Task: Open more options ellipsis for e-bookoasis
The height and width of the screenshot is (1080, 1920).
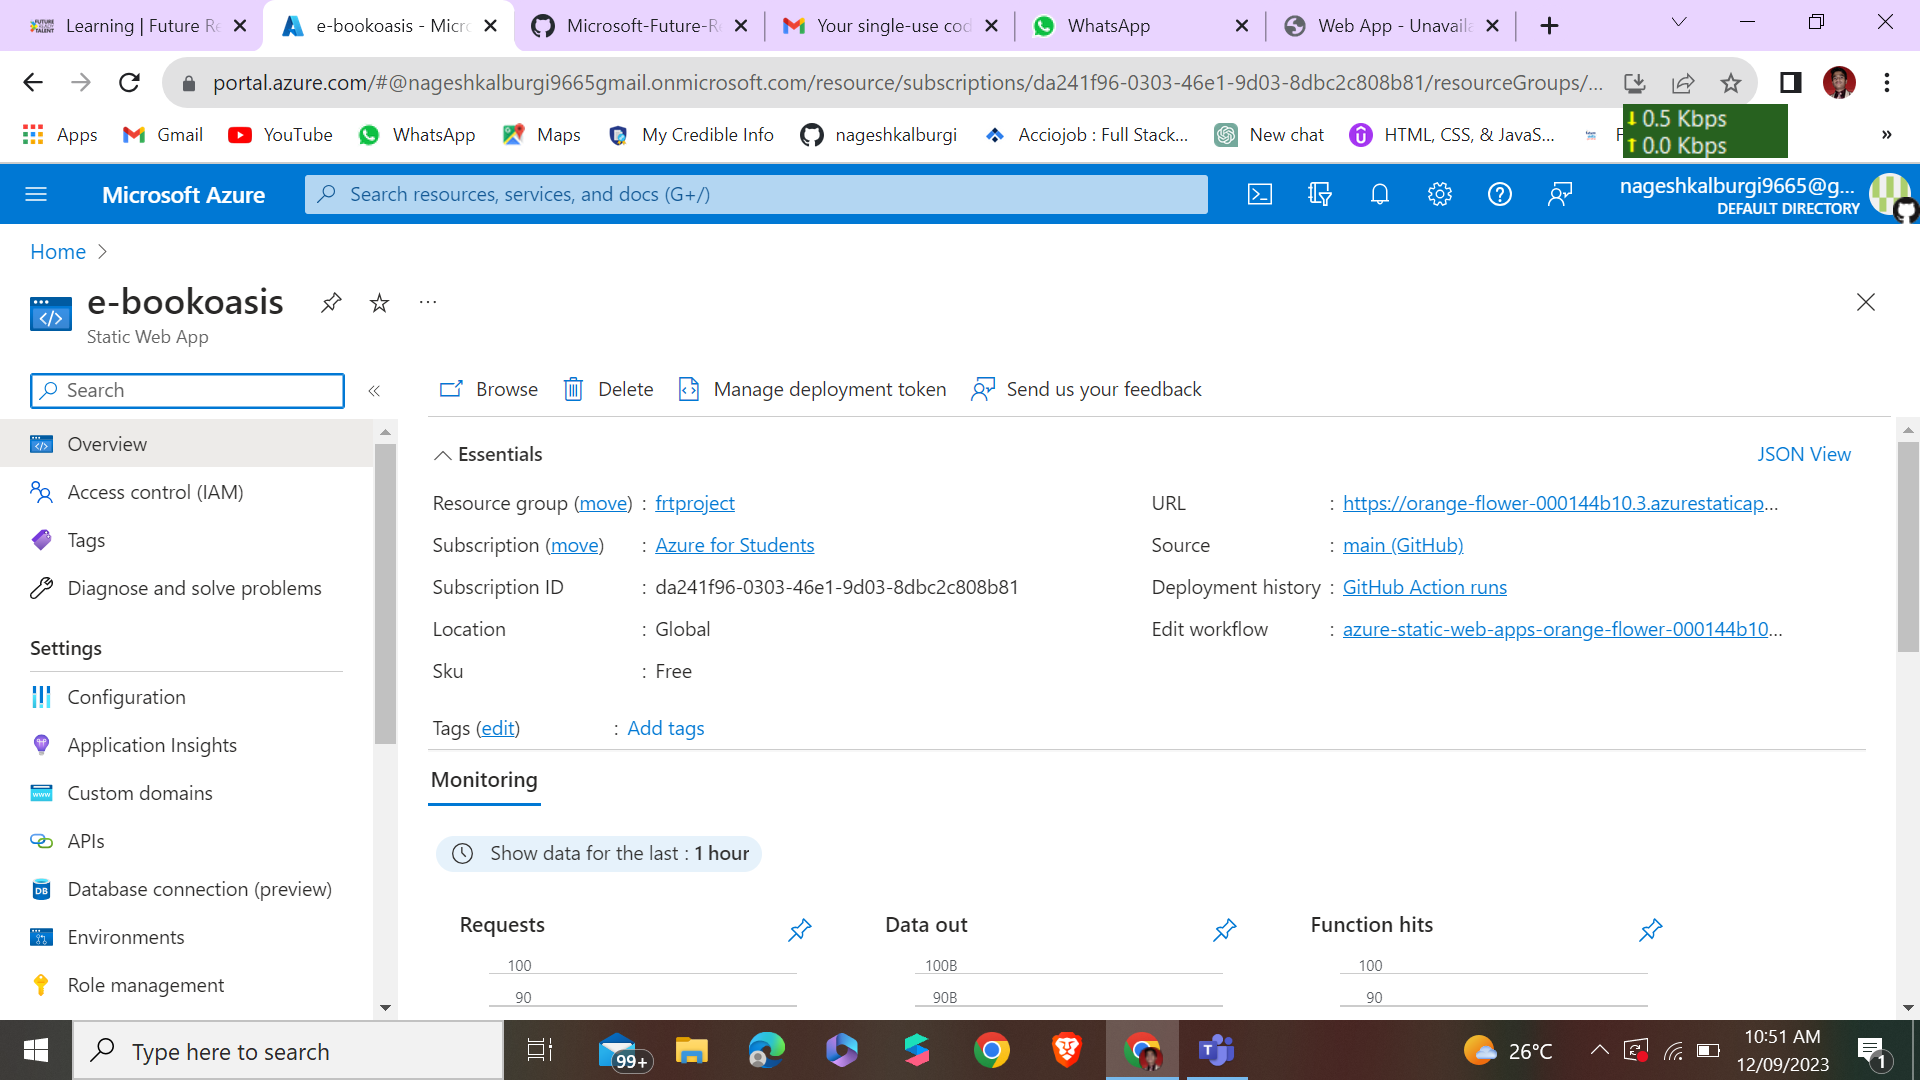Action: [428, 302]
